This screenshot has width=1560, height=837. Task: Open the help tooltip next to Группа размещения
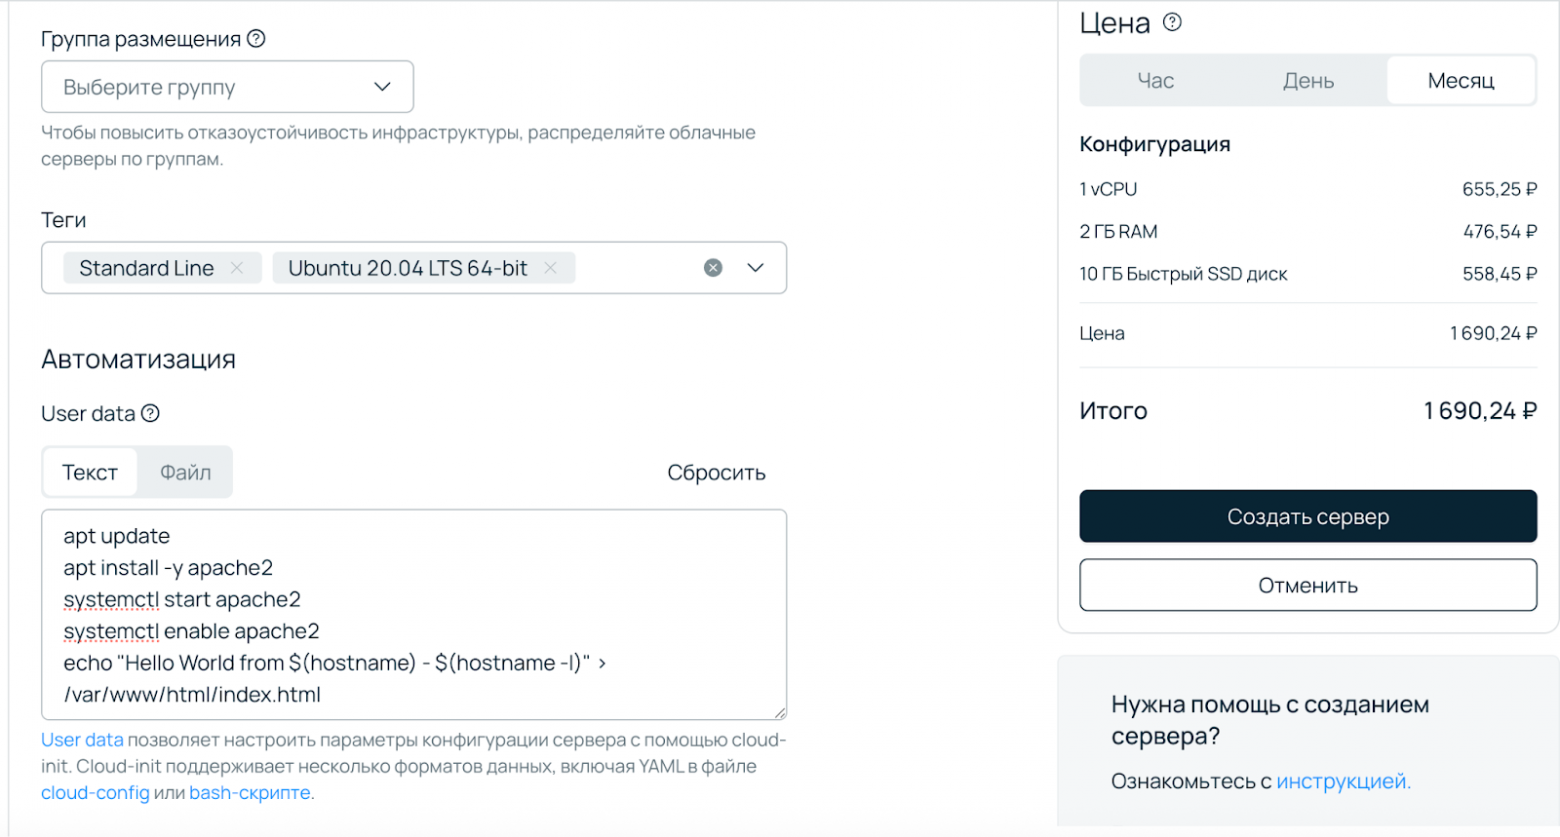(258, 39)
